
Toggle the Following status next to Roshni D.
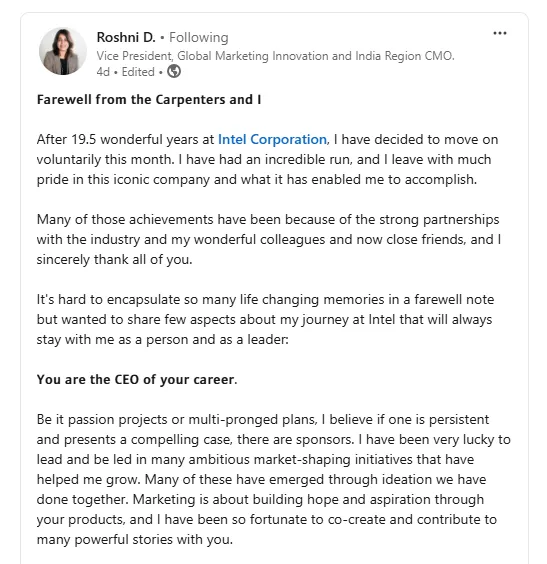199,37
